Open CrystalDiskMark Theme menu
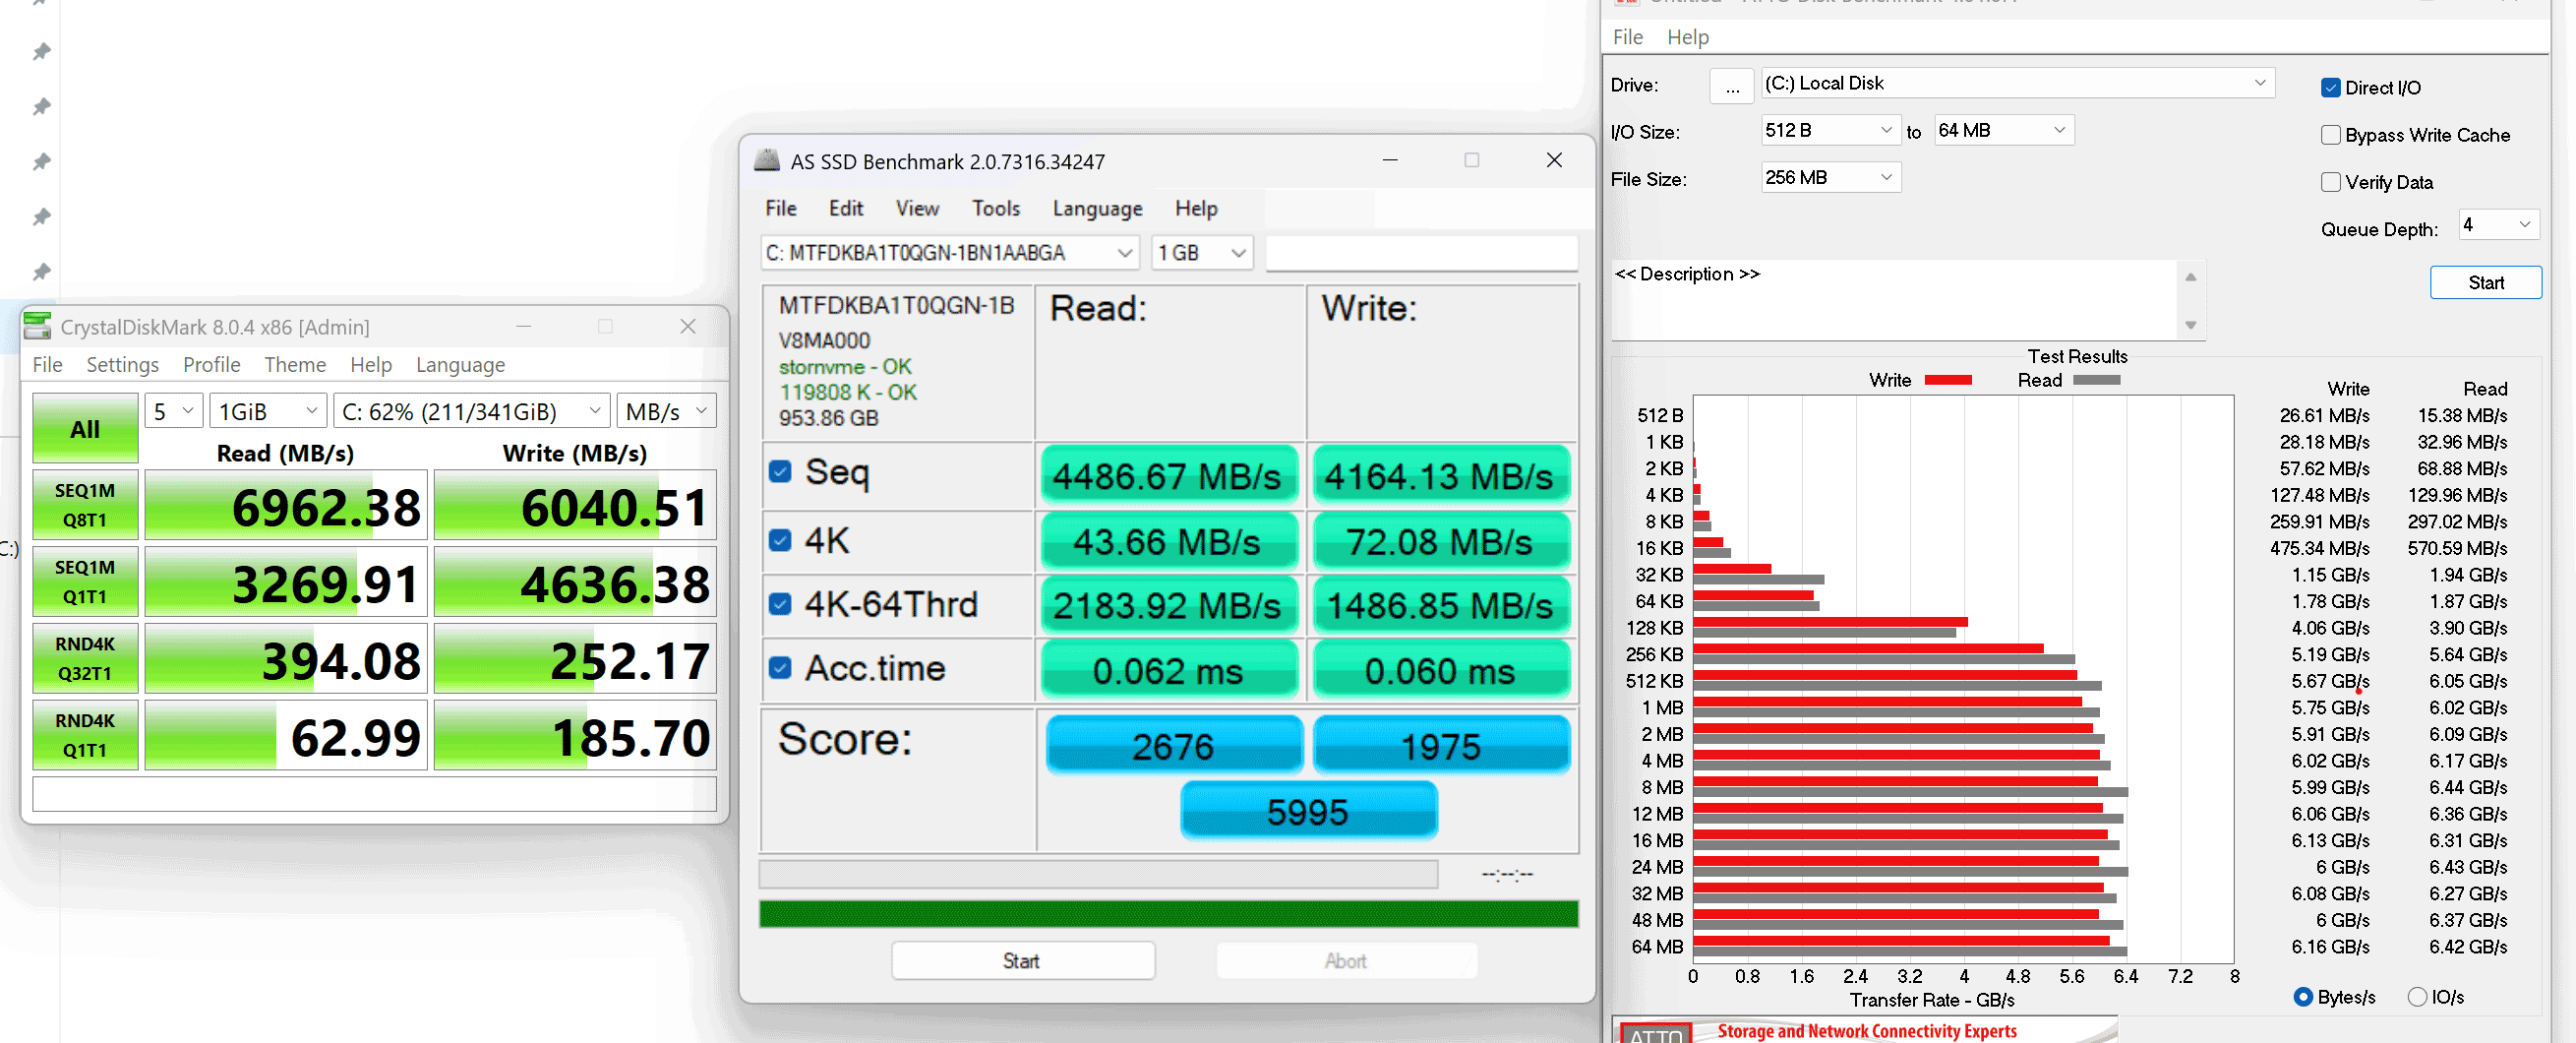 [x=295, y=365]
